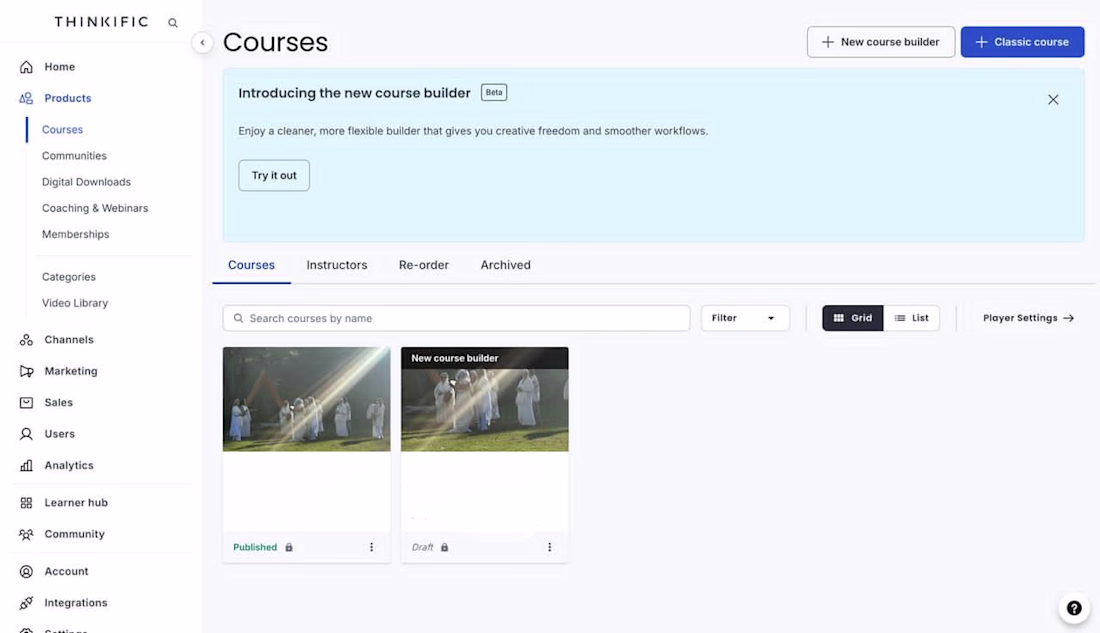
Task: Click the Classic course button
Action: pyautogui.click(x=1022, y=42)
